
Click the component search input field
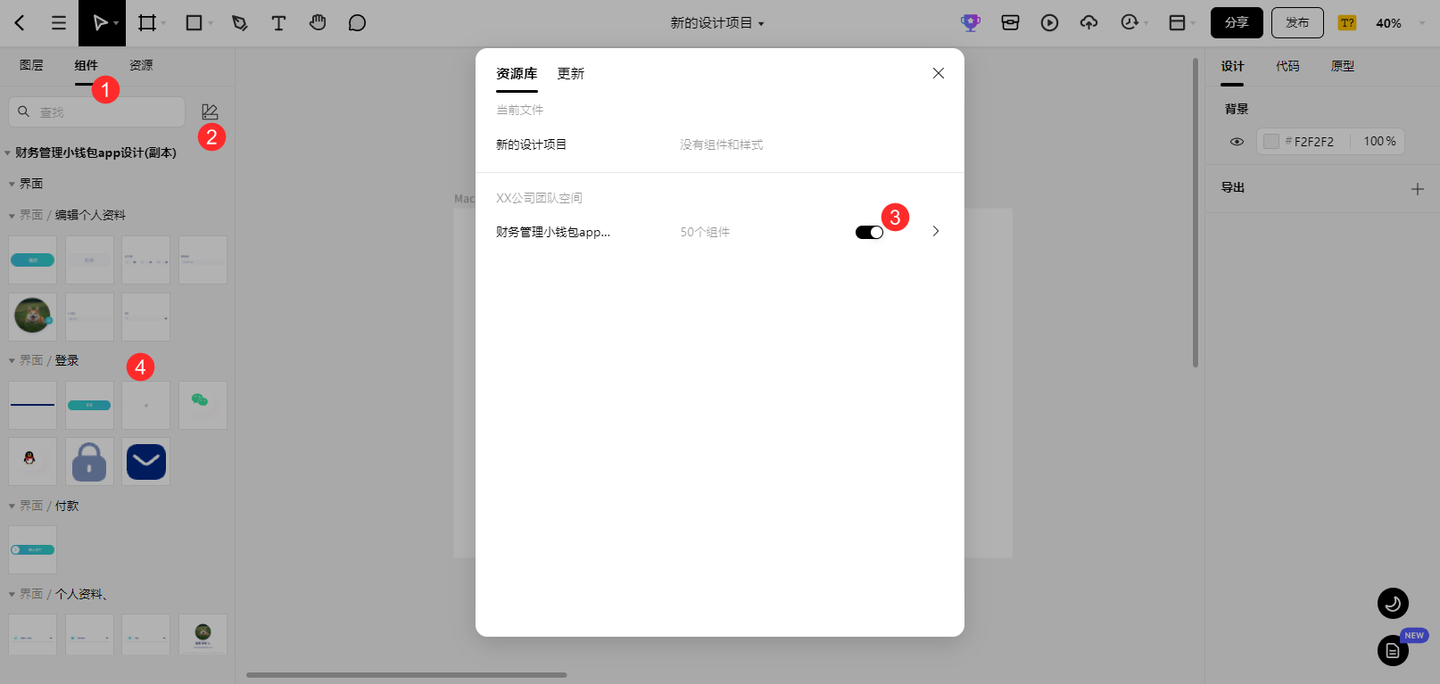(x=96, y=111)
